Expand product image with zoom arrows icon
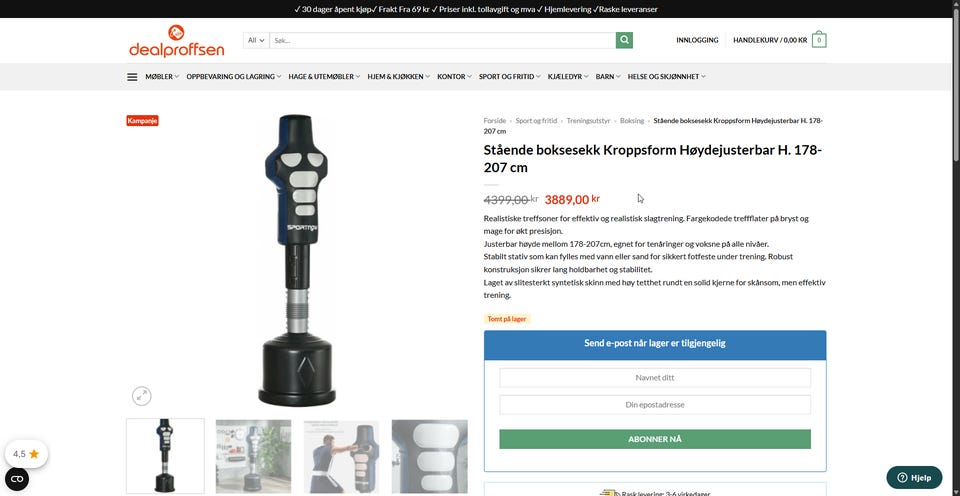 [141, 396]
